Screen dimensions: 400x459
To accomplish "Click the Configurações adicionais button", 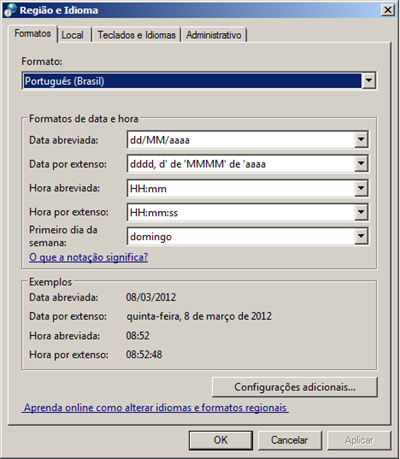I will [295, 387].
